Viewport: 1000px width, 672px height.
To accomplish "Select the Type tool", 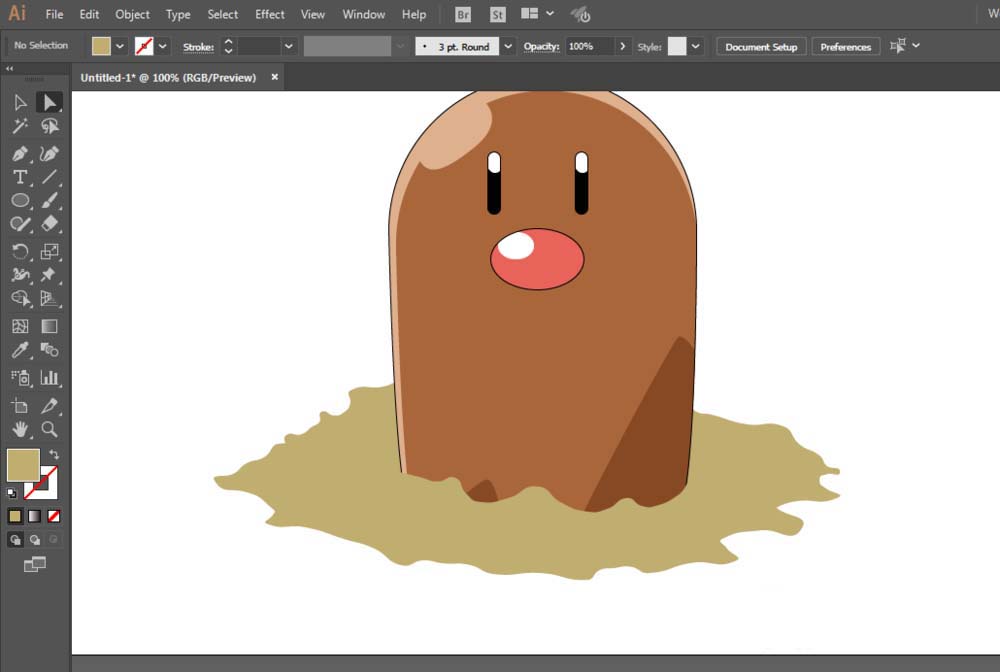I will pos(20,177).
